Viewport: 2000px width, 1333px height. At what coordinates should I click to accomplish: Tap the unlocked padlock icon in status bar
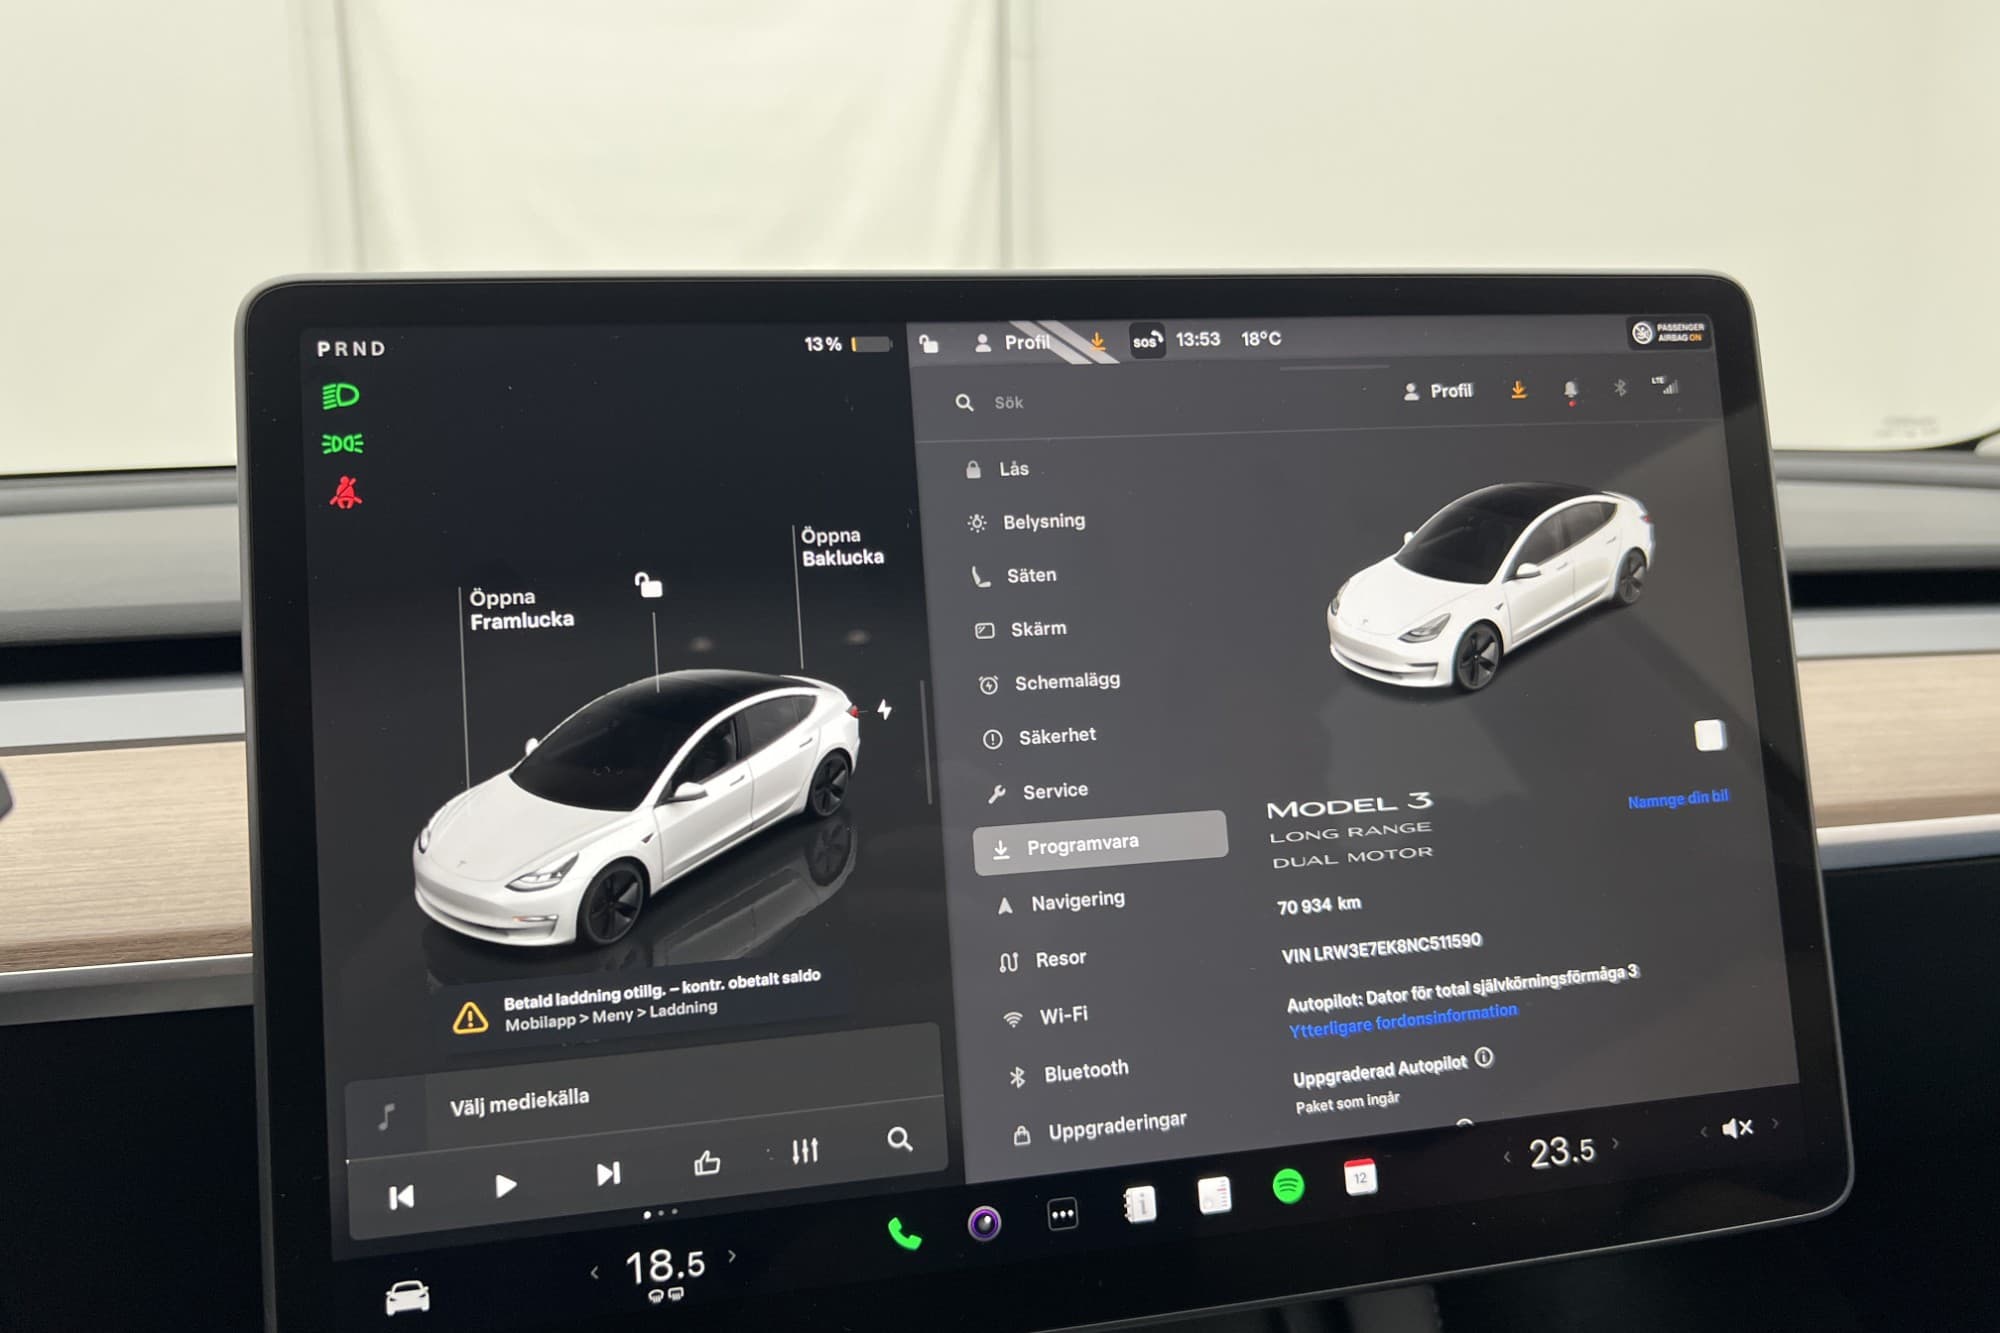[929, 343]
